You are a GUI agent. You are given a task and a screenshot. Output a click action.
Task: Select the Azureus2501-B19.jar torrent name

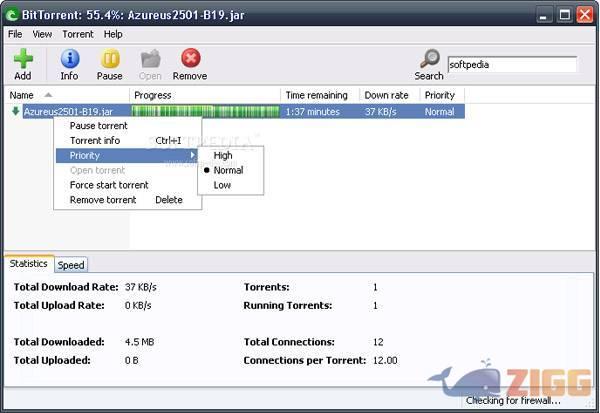click(68, 112)
